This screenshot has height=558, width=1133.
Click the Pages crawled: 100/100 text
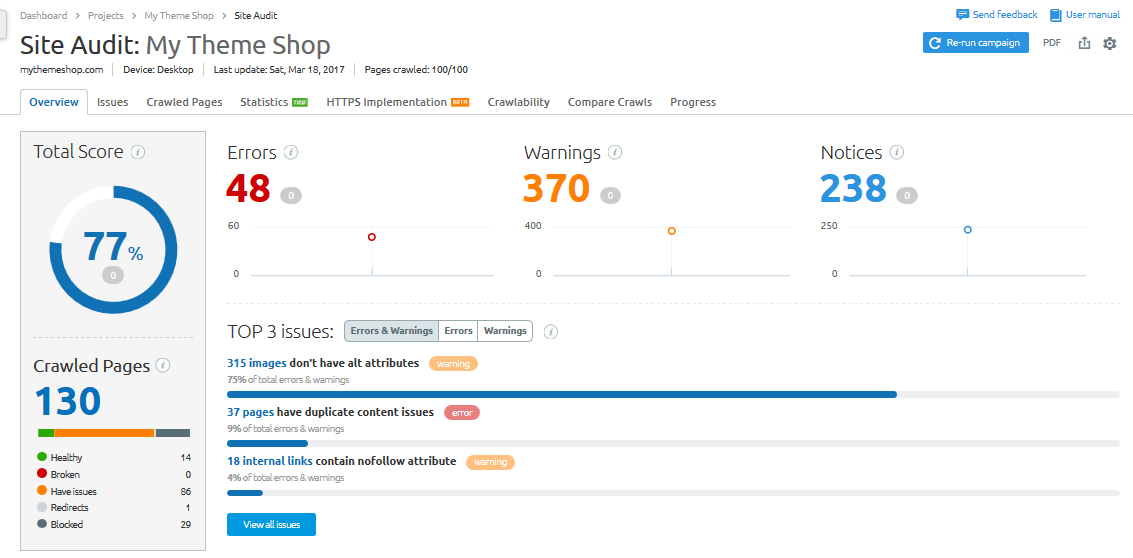[416, 70]
